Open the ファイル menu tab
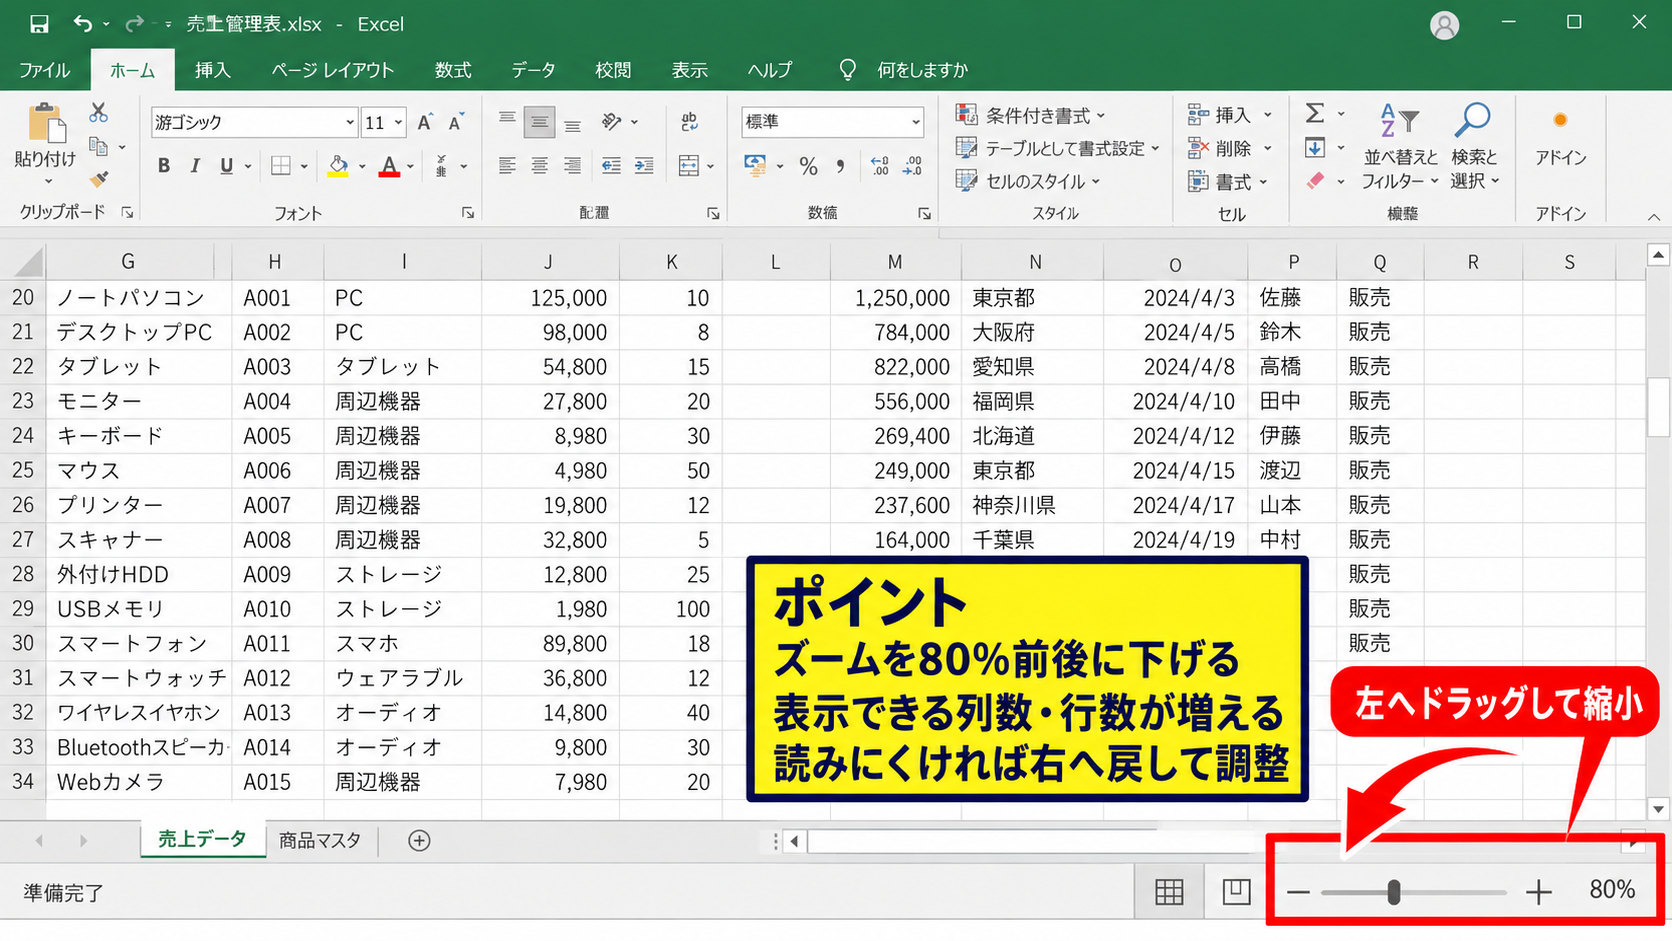This screenshot has width=1672, height=941. tap(45, 70)
